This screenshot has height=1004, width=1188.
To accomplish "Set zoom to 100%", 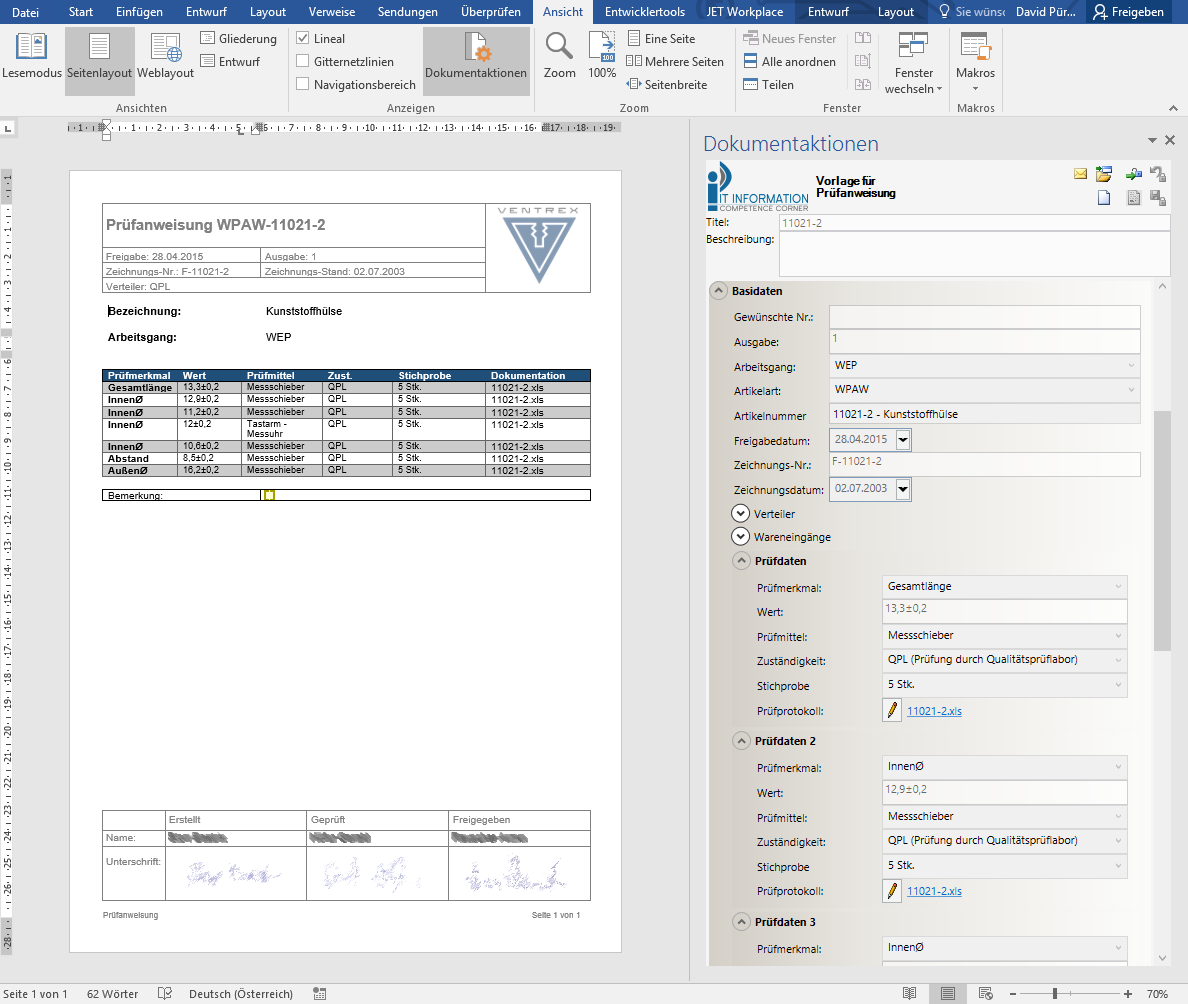I will [x=602, y=57].
